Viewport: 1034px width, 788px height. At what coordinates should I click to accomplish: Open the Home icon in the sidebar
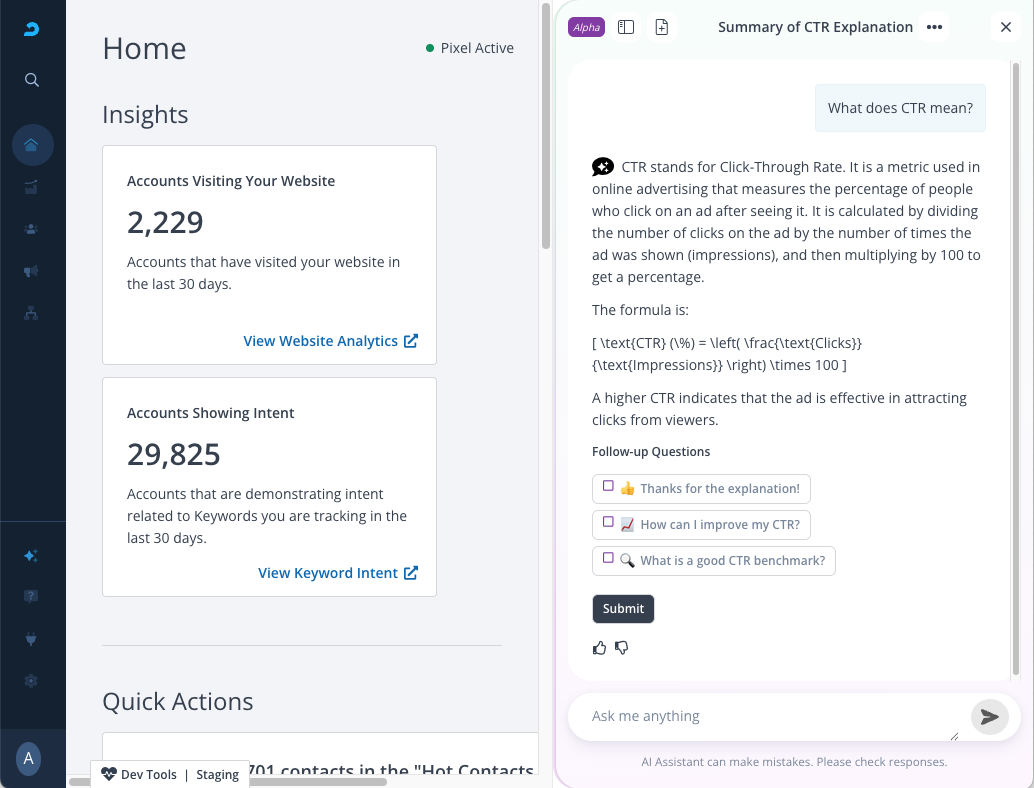32,145
